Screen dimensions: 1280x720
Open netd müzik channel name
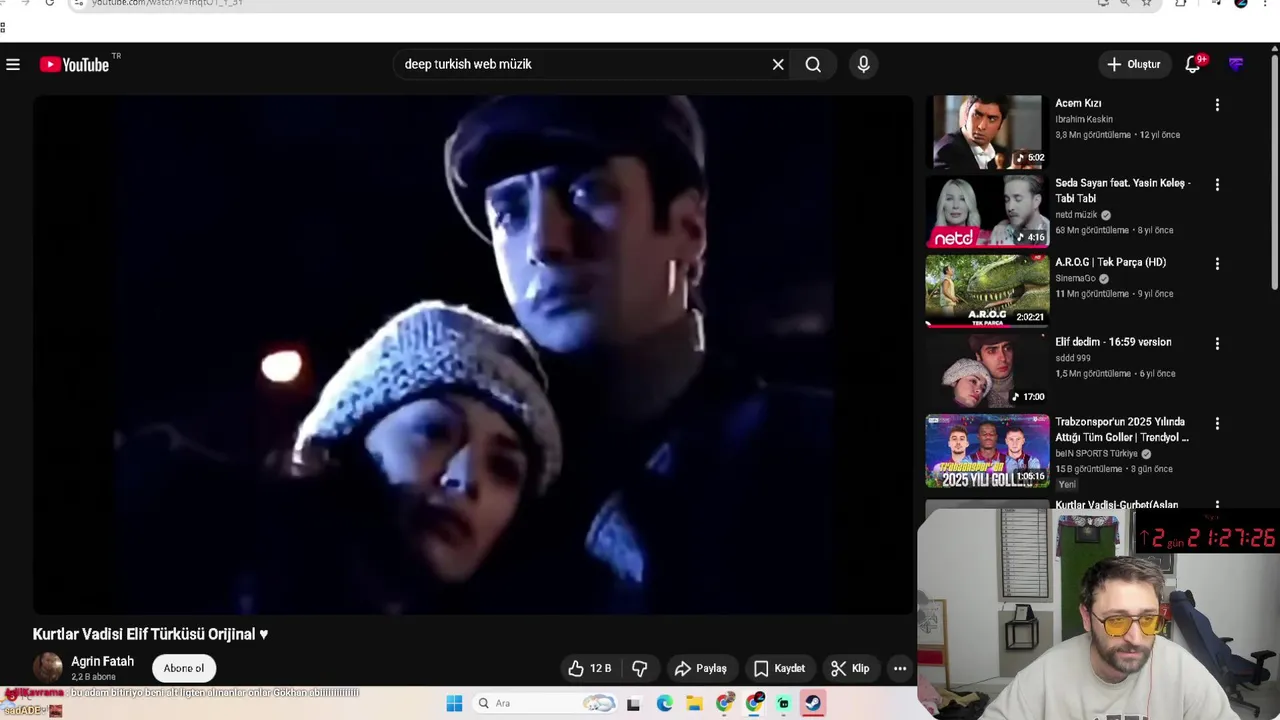(x=1076, y=215)
